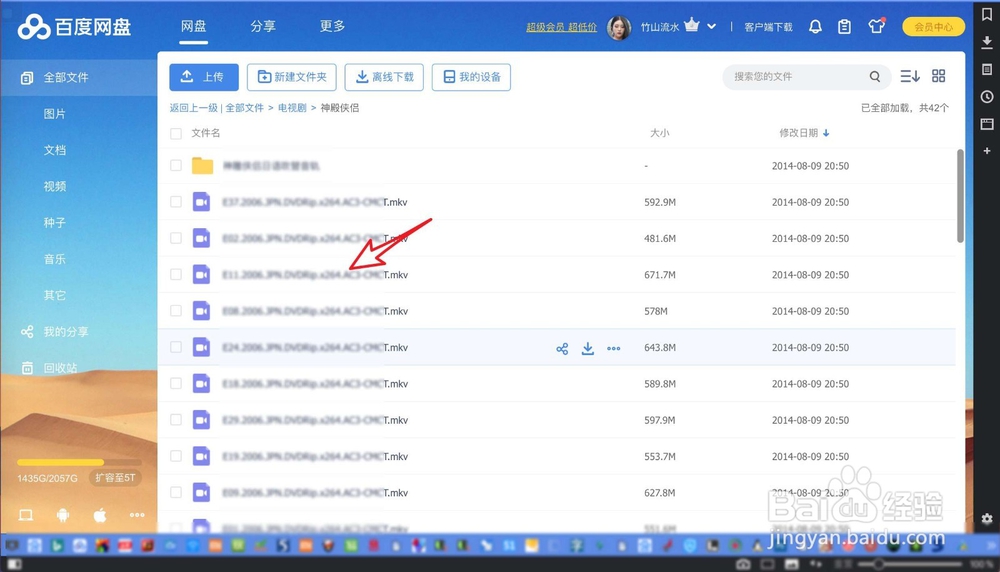This screenshot has width=1000, height=572.
Task: Click the storage usage progress bar
Action: (79, 462)
